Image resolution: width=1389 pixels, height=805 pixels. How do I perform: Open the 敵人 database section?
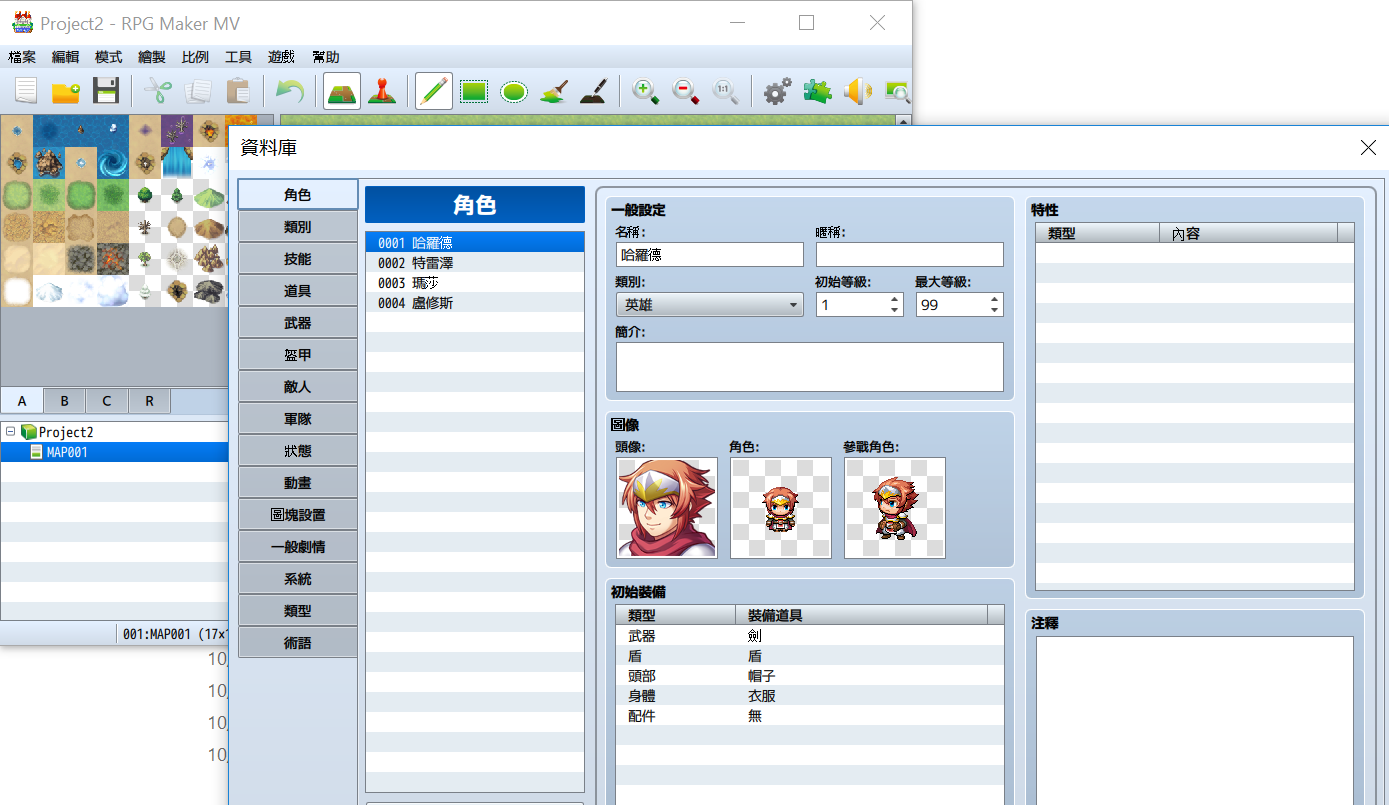[x=298, y=387]
